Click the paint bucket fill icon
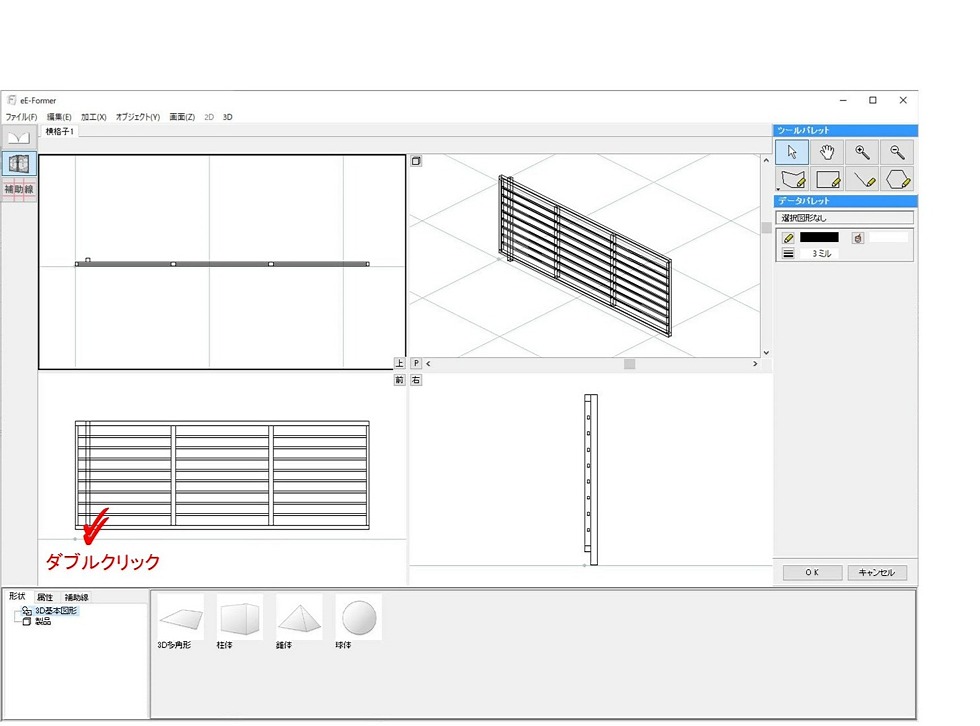Image resolution: width=980 pixels, height=726 pixels. (858, 238)
